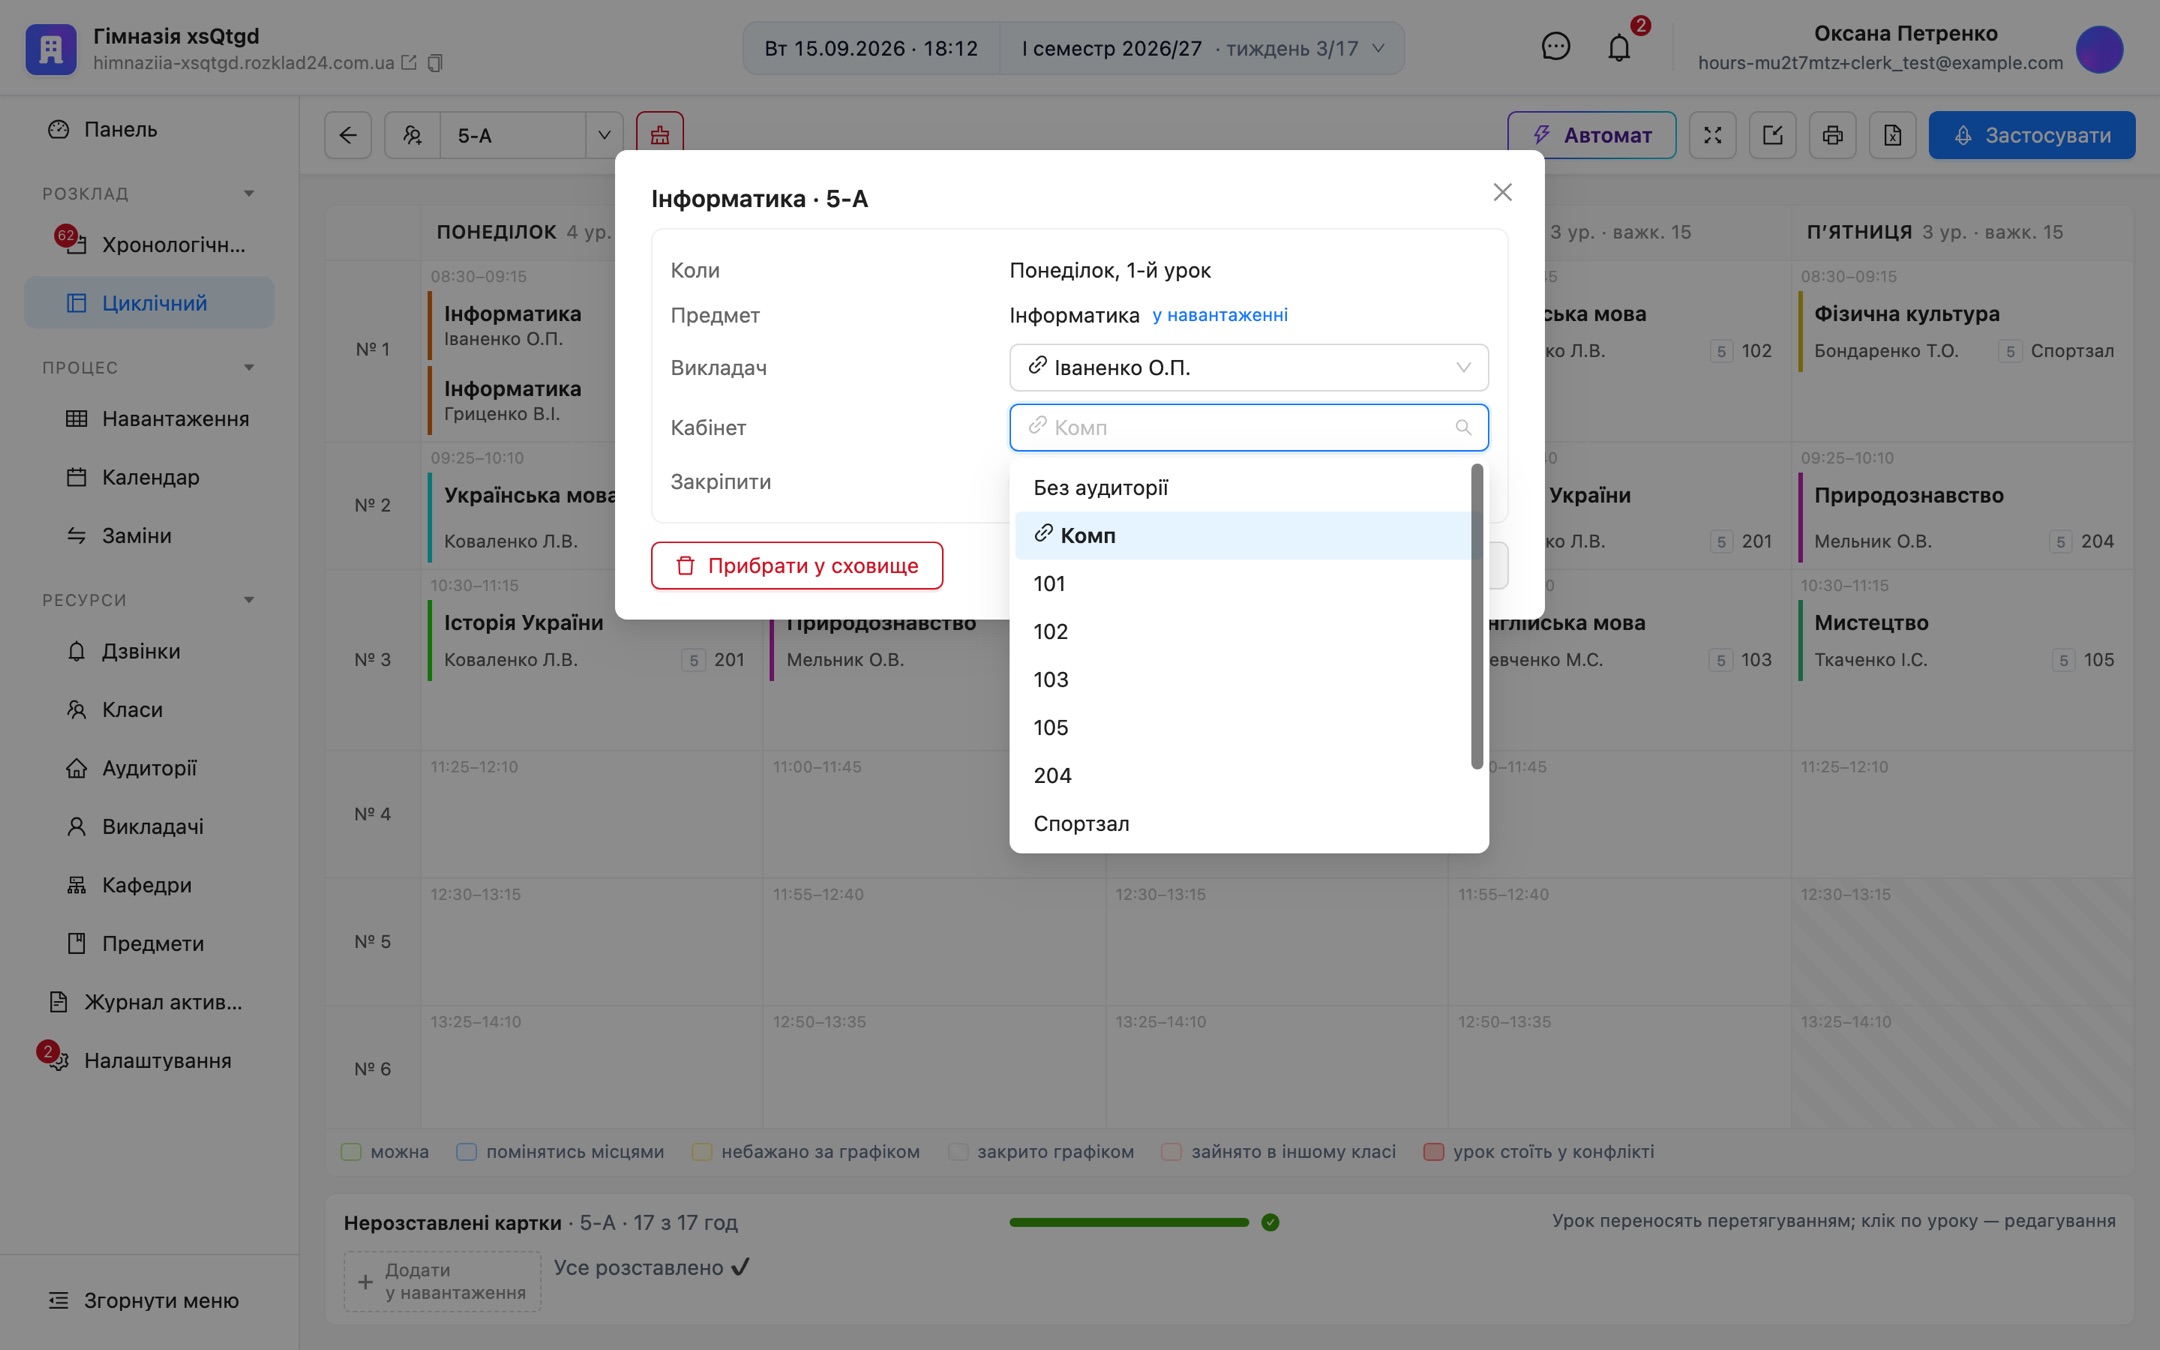Image resolution: width=2160 pixels, height=1350 pixels.
Task: Click the share/export icon in toolbar
Action: (1773, 135)
